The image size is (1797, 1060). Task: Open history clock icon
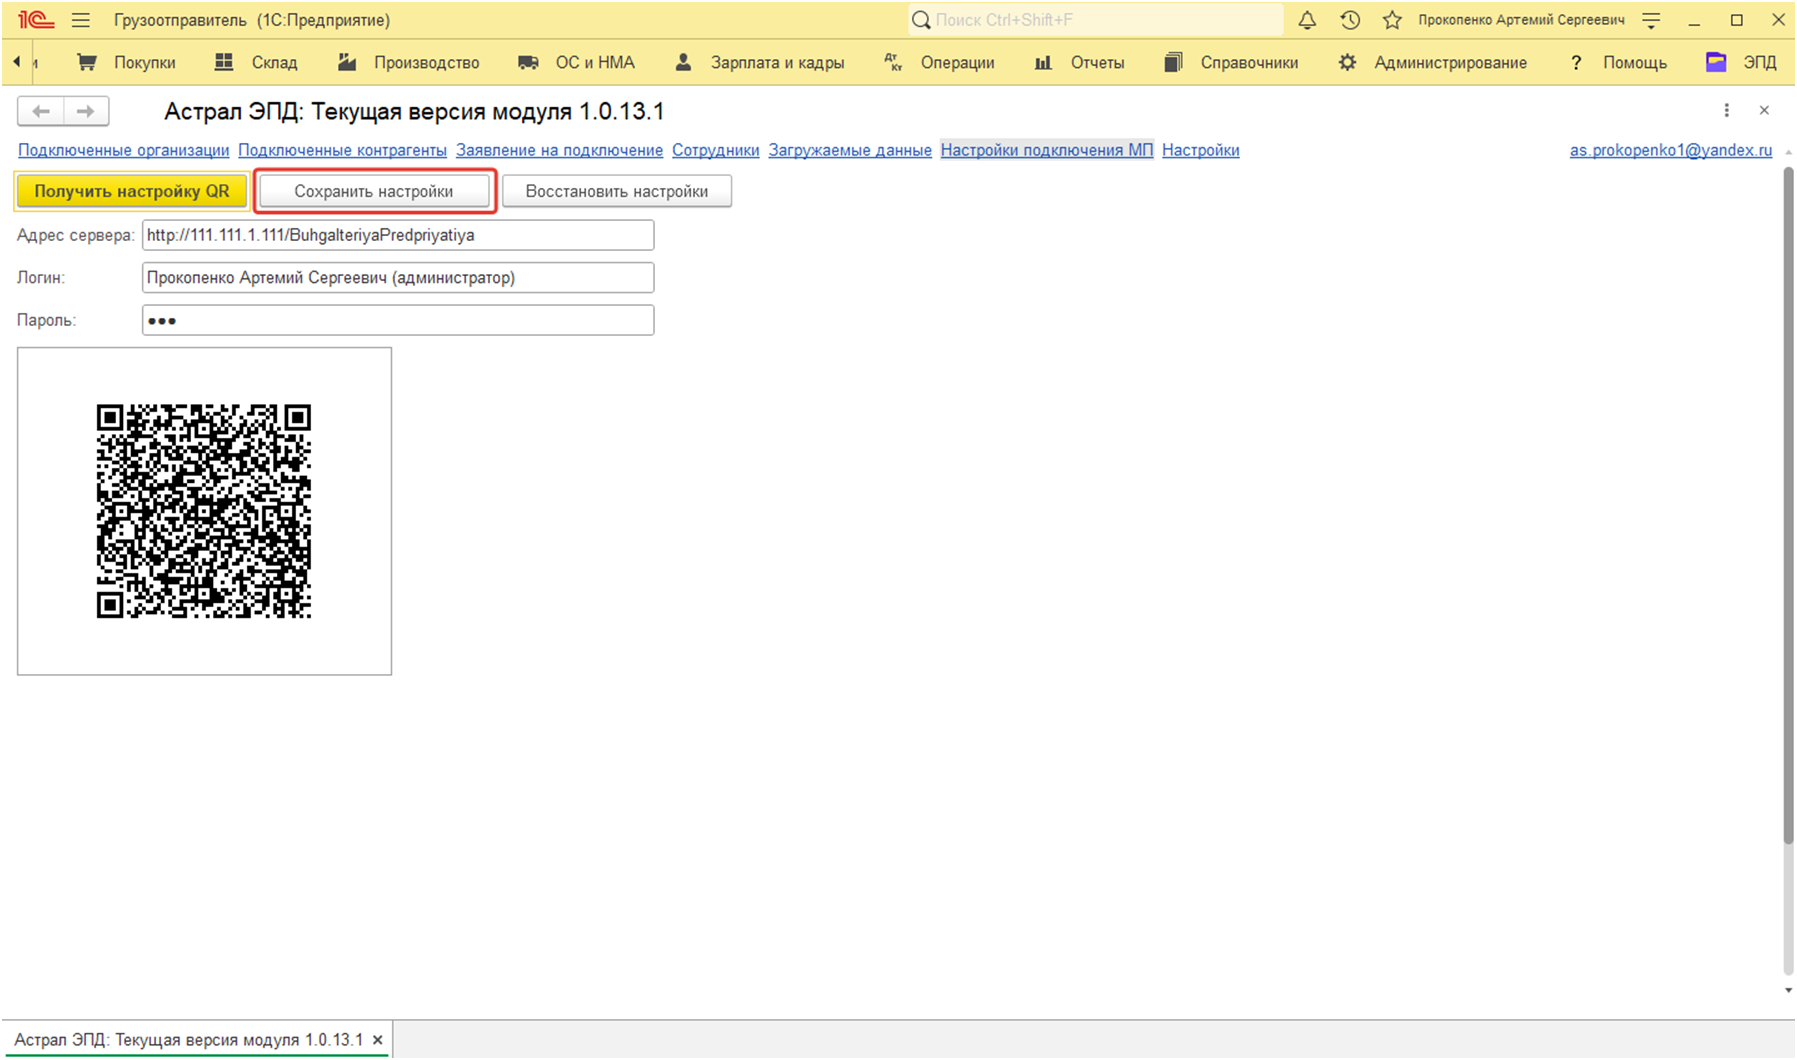coord(1350,20)
